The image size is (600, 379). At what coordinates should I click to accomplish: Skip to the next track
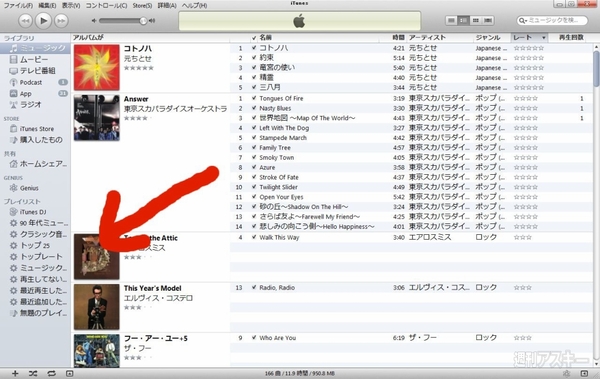[x=61, y=21]
